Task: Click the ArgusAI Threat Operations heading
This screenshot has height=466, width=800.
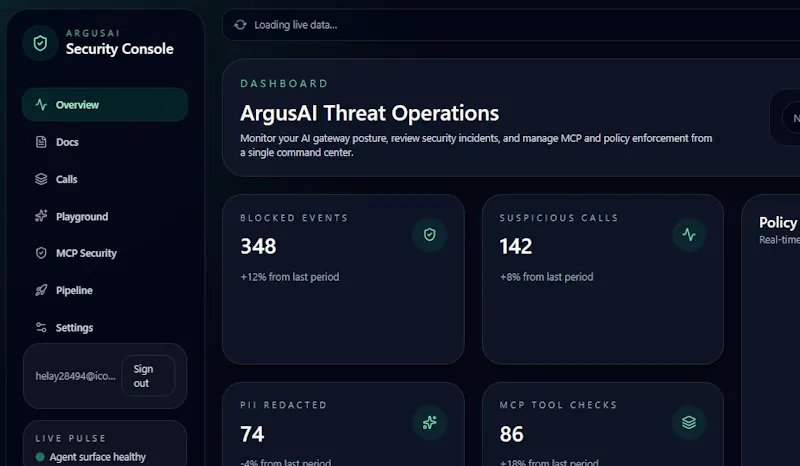Action: point(369,113)
